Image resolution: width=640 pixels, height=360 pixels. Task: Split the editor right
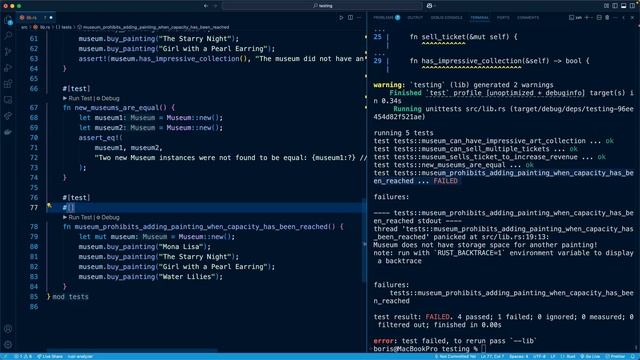351,18
